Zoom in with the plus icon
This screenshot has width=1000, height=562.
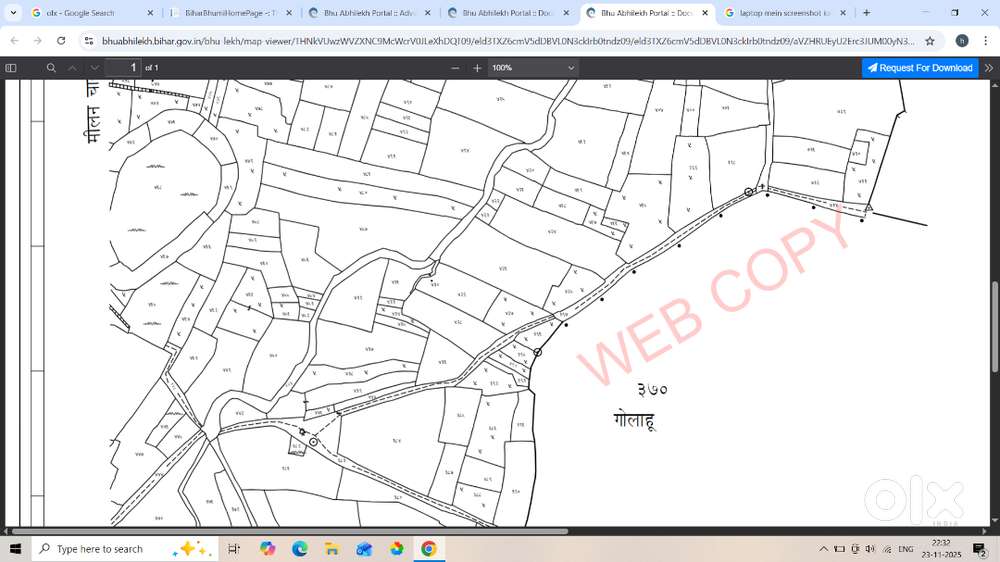click(x=477, y=67)
